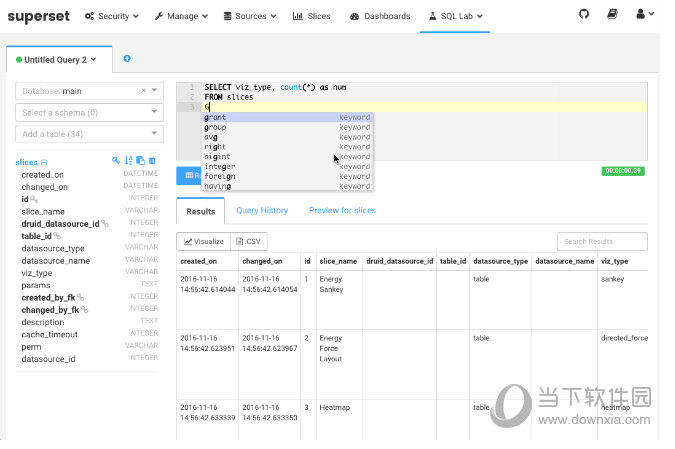Viewport: 675px width, 449px height.
Task: Open Untitled Query 2 tab dropdown
Action: [94, 59]
